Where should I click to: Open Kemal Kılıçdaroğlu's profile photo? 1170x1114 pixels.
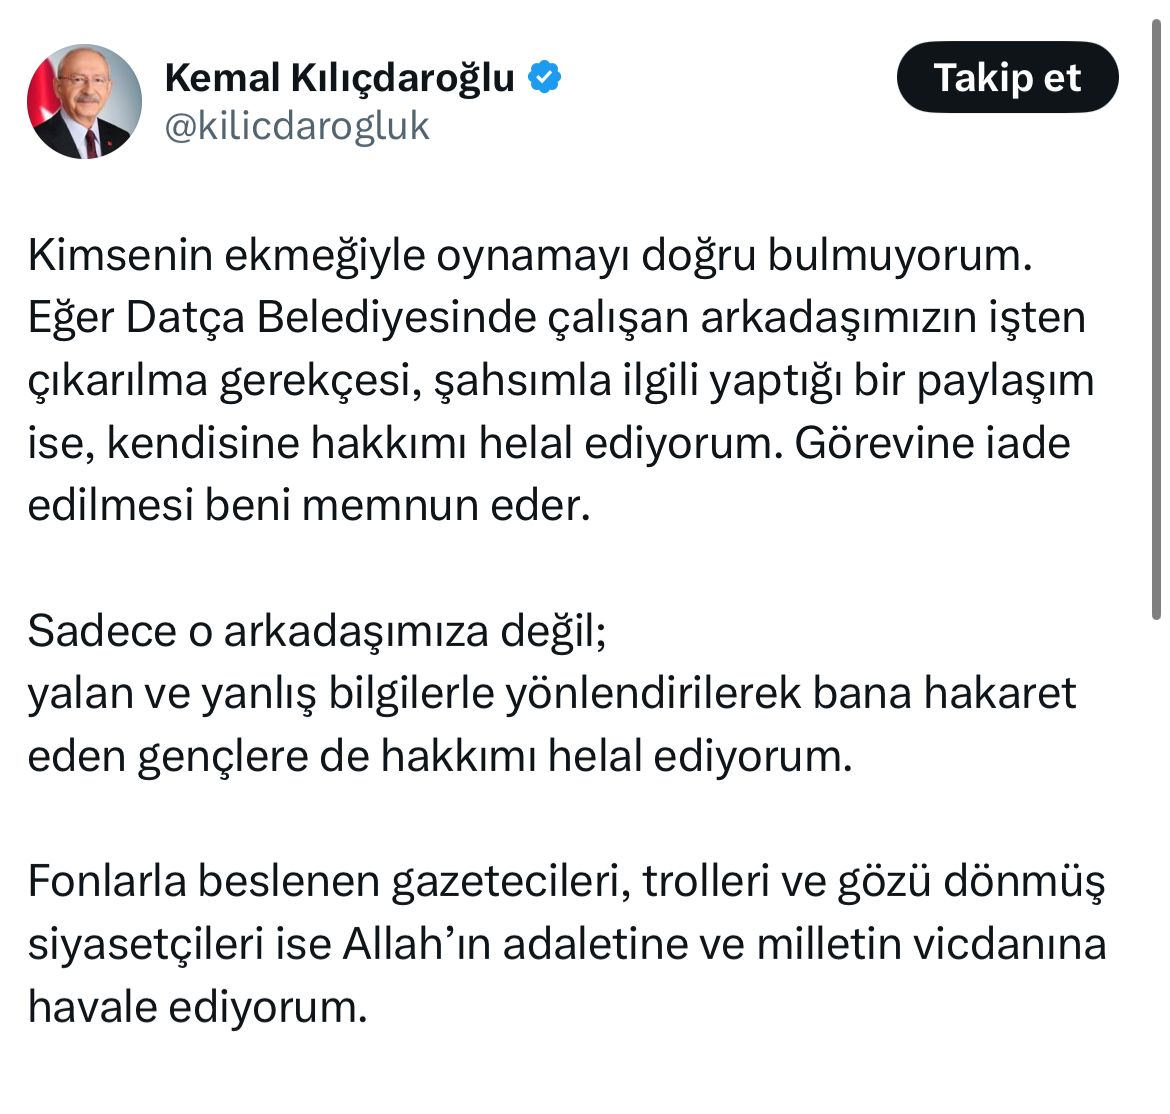pos(84,101)
